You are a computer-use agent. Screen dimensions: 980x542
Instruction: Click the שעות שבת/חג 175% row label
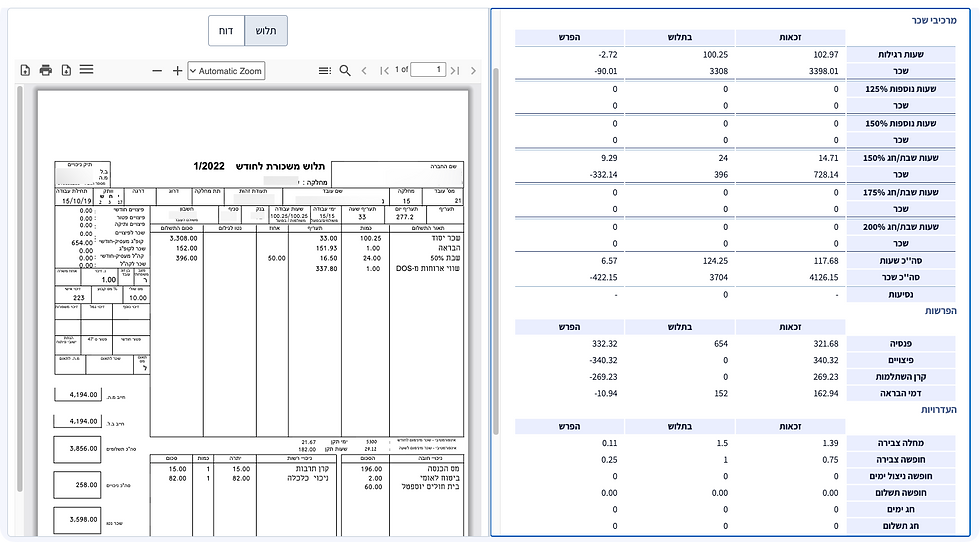coord(901,192)
